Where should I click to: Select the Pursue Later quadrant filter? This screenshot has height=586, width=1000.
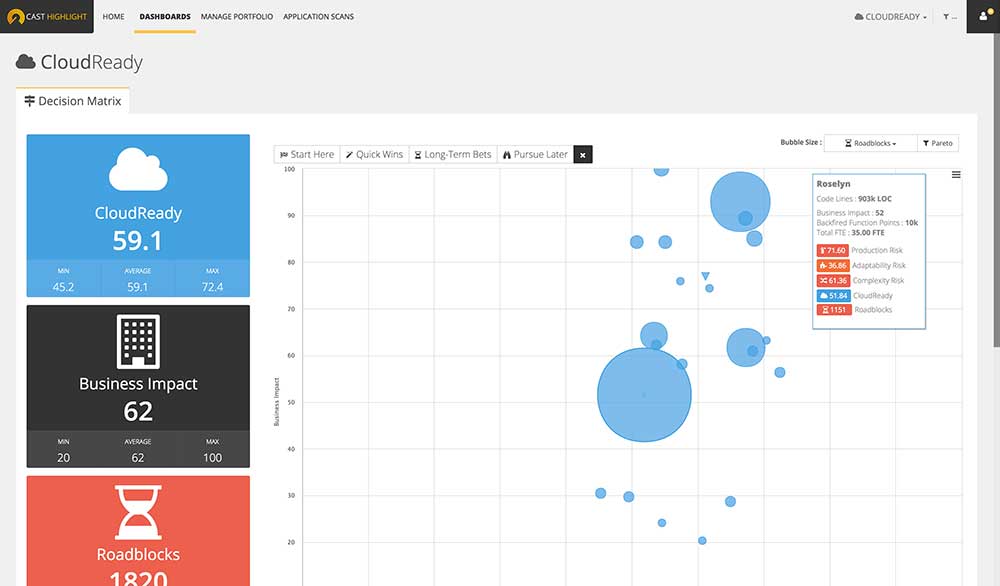point(535,154)
